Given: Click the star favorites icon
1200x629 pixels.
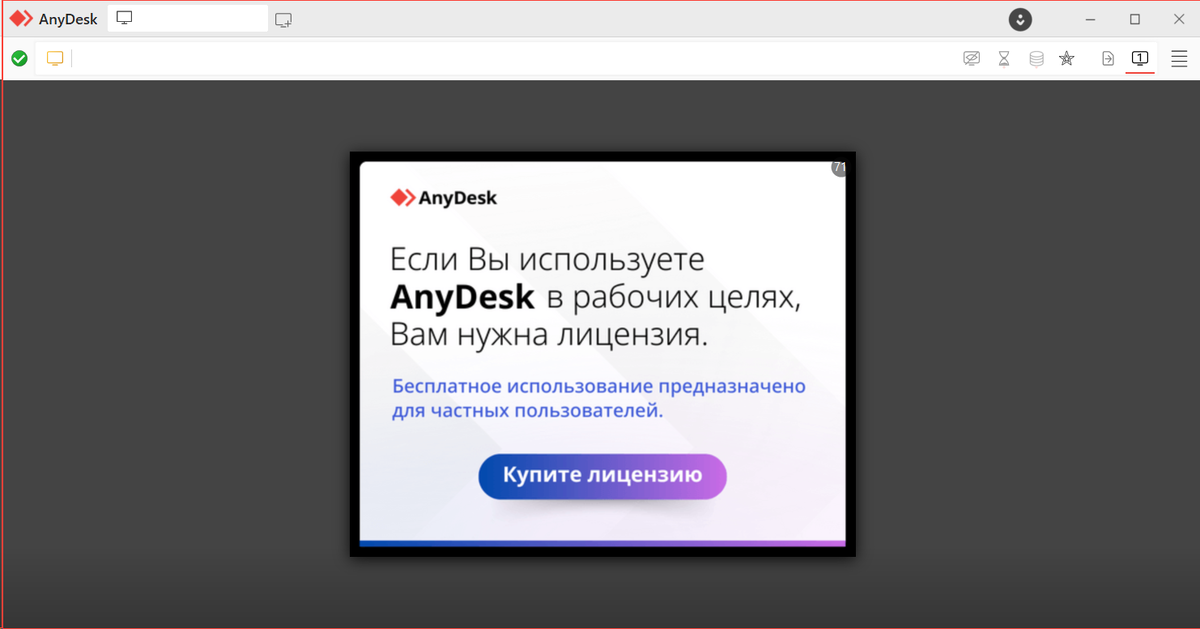Looking at the screenshot, I should tap(1067, 59).
